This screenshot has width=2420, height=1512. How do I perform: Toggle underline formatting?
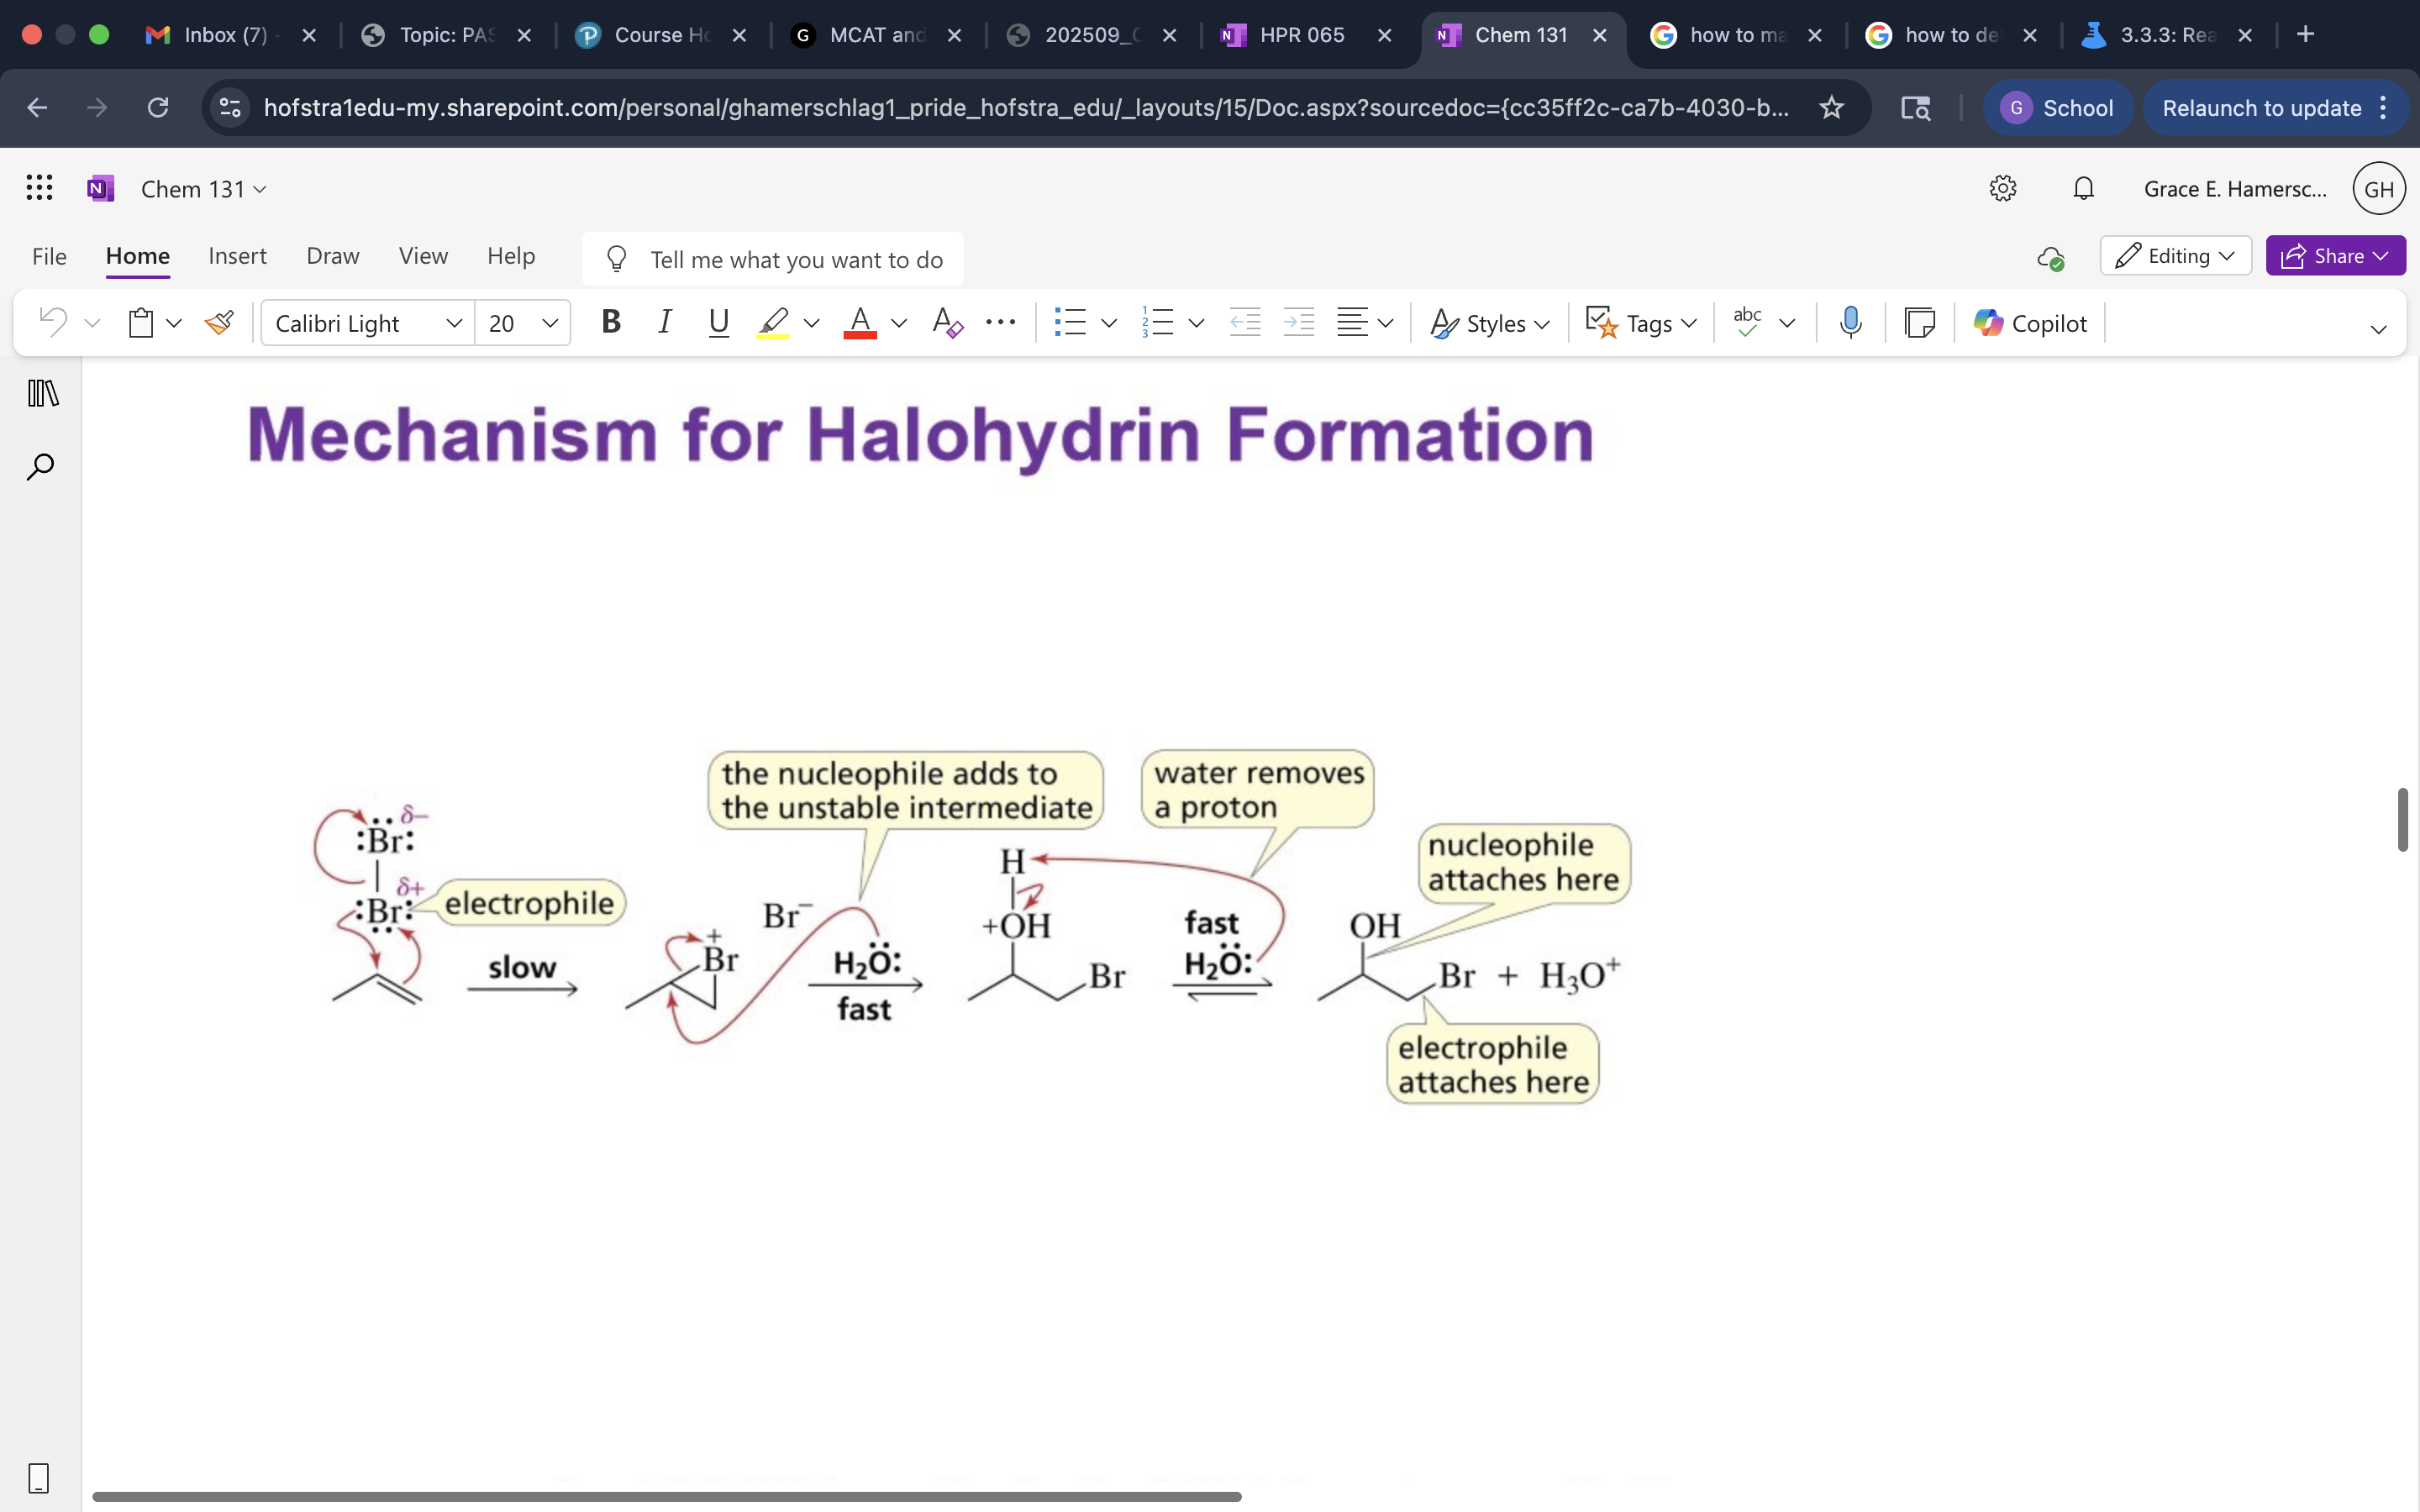pos(718,323)
